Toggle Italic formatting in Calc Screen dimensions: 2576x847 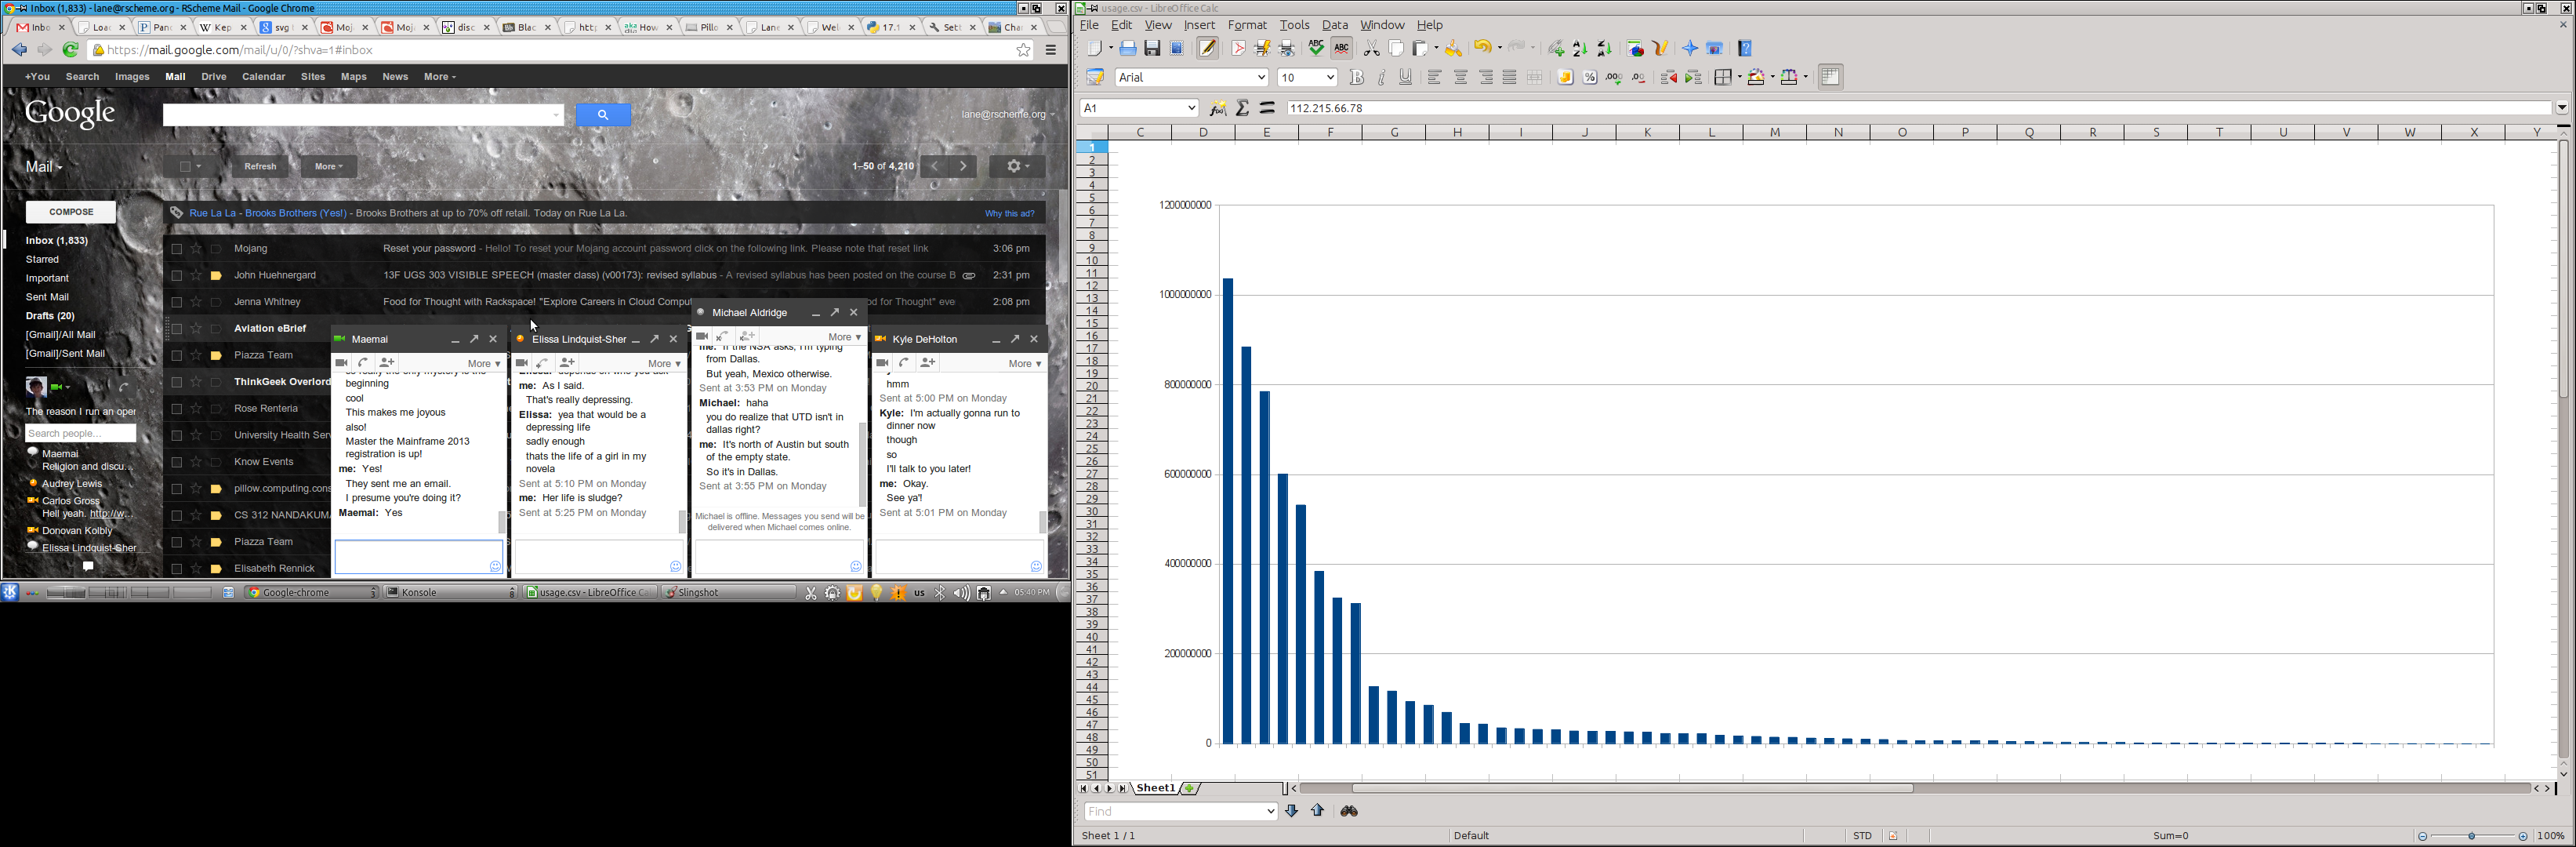tap(1382, 77)
